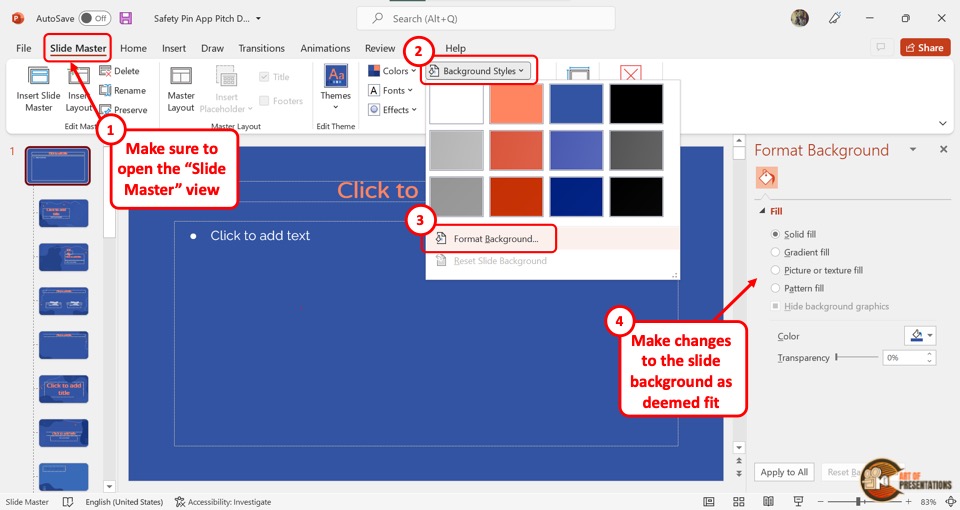The width and height of the screenshot is (960, 510).
Task: Toggle the AutoSave switch
Action: coord(94,18)
